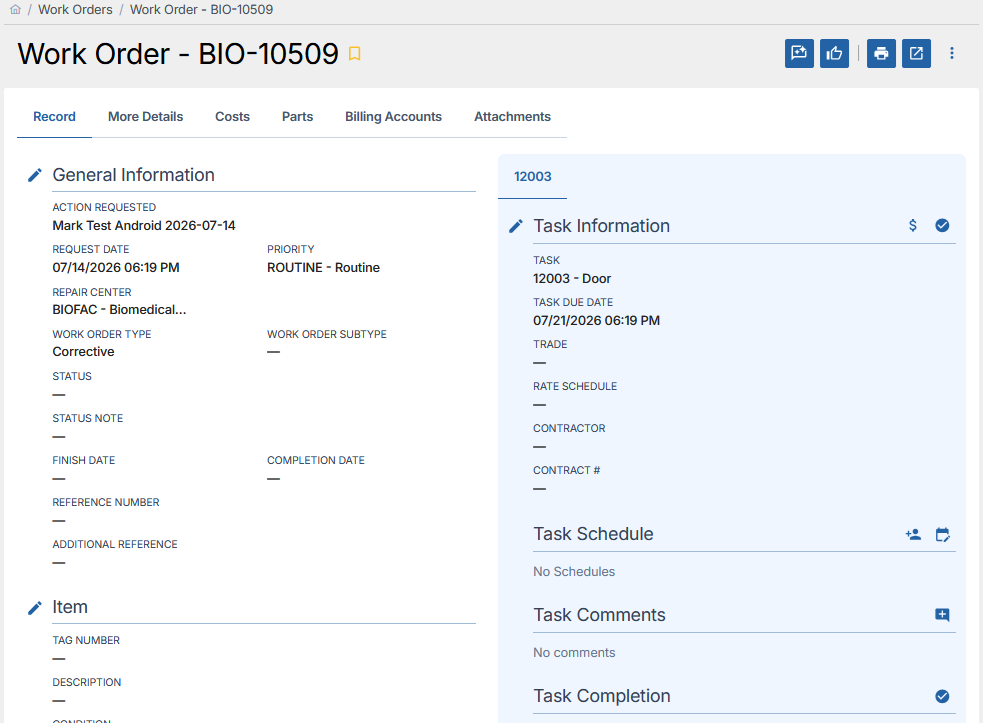Screen dimensions: 983x723
Task: Open the Billing Accounts tab
Action: pyautogui.click(x=393, y=117)
